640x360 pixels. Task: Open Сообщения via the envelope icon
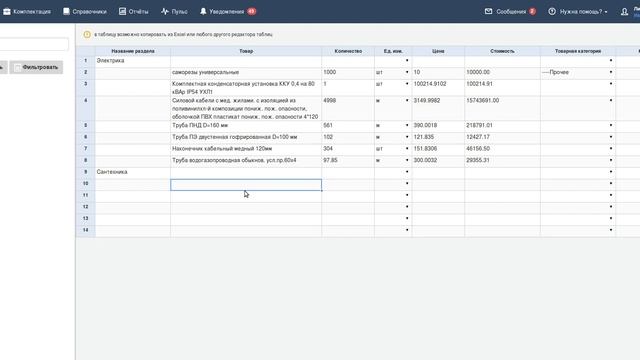489,11
